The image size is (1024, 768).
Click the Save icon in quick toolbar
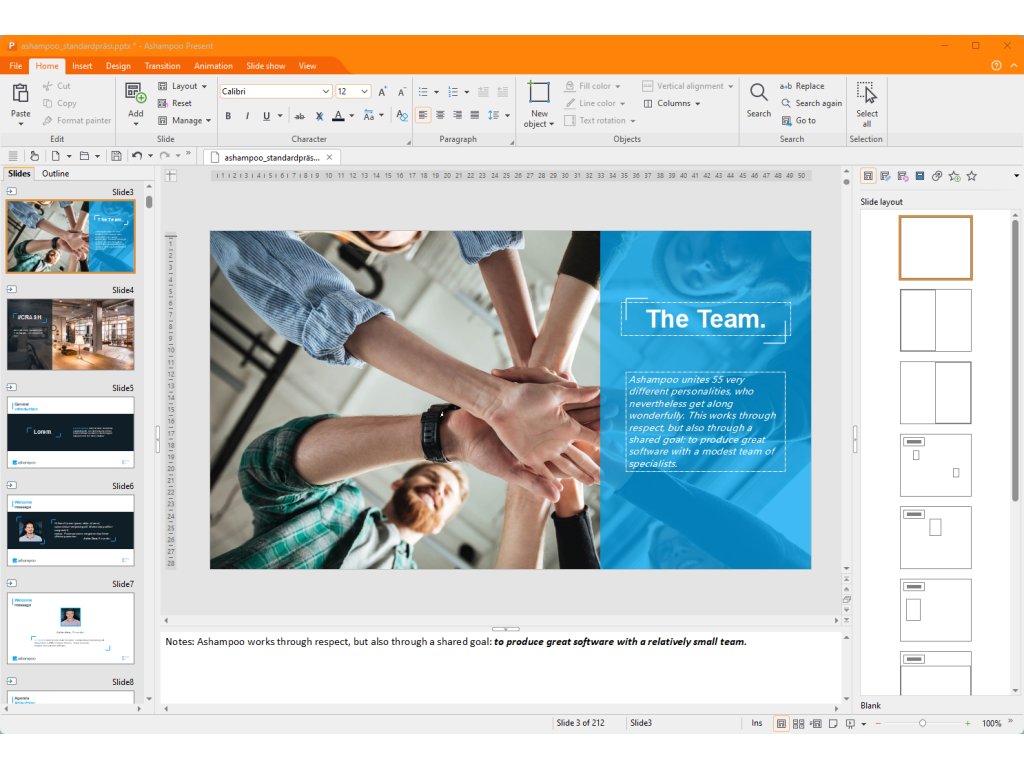116,156
